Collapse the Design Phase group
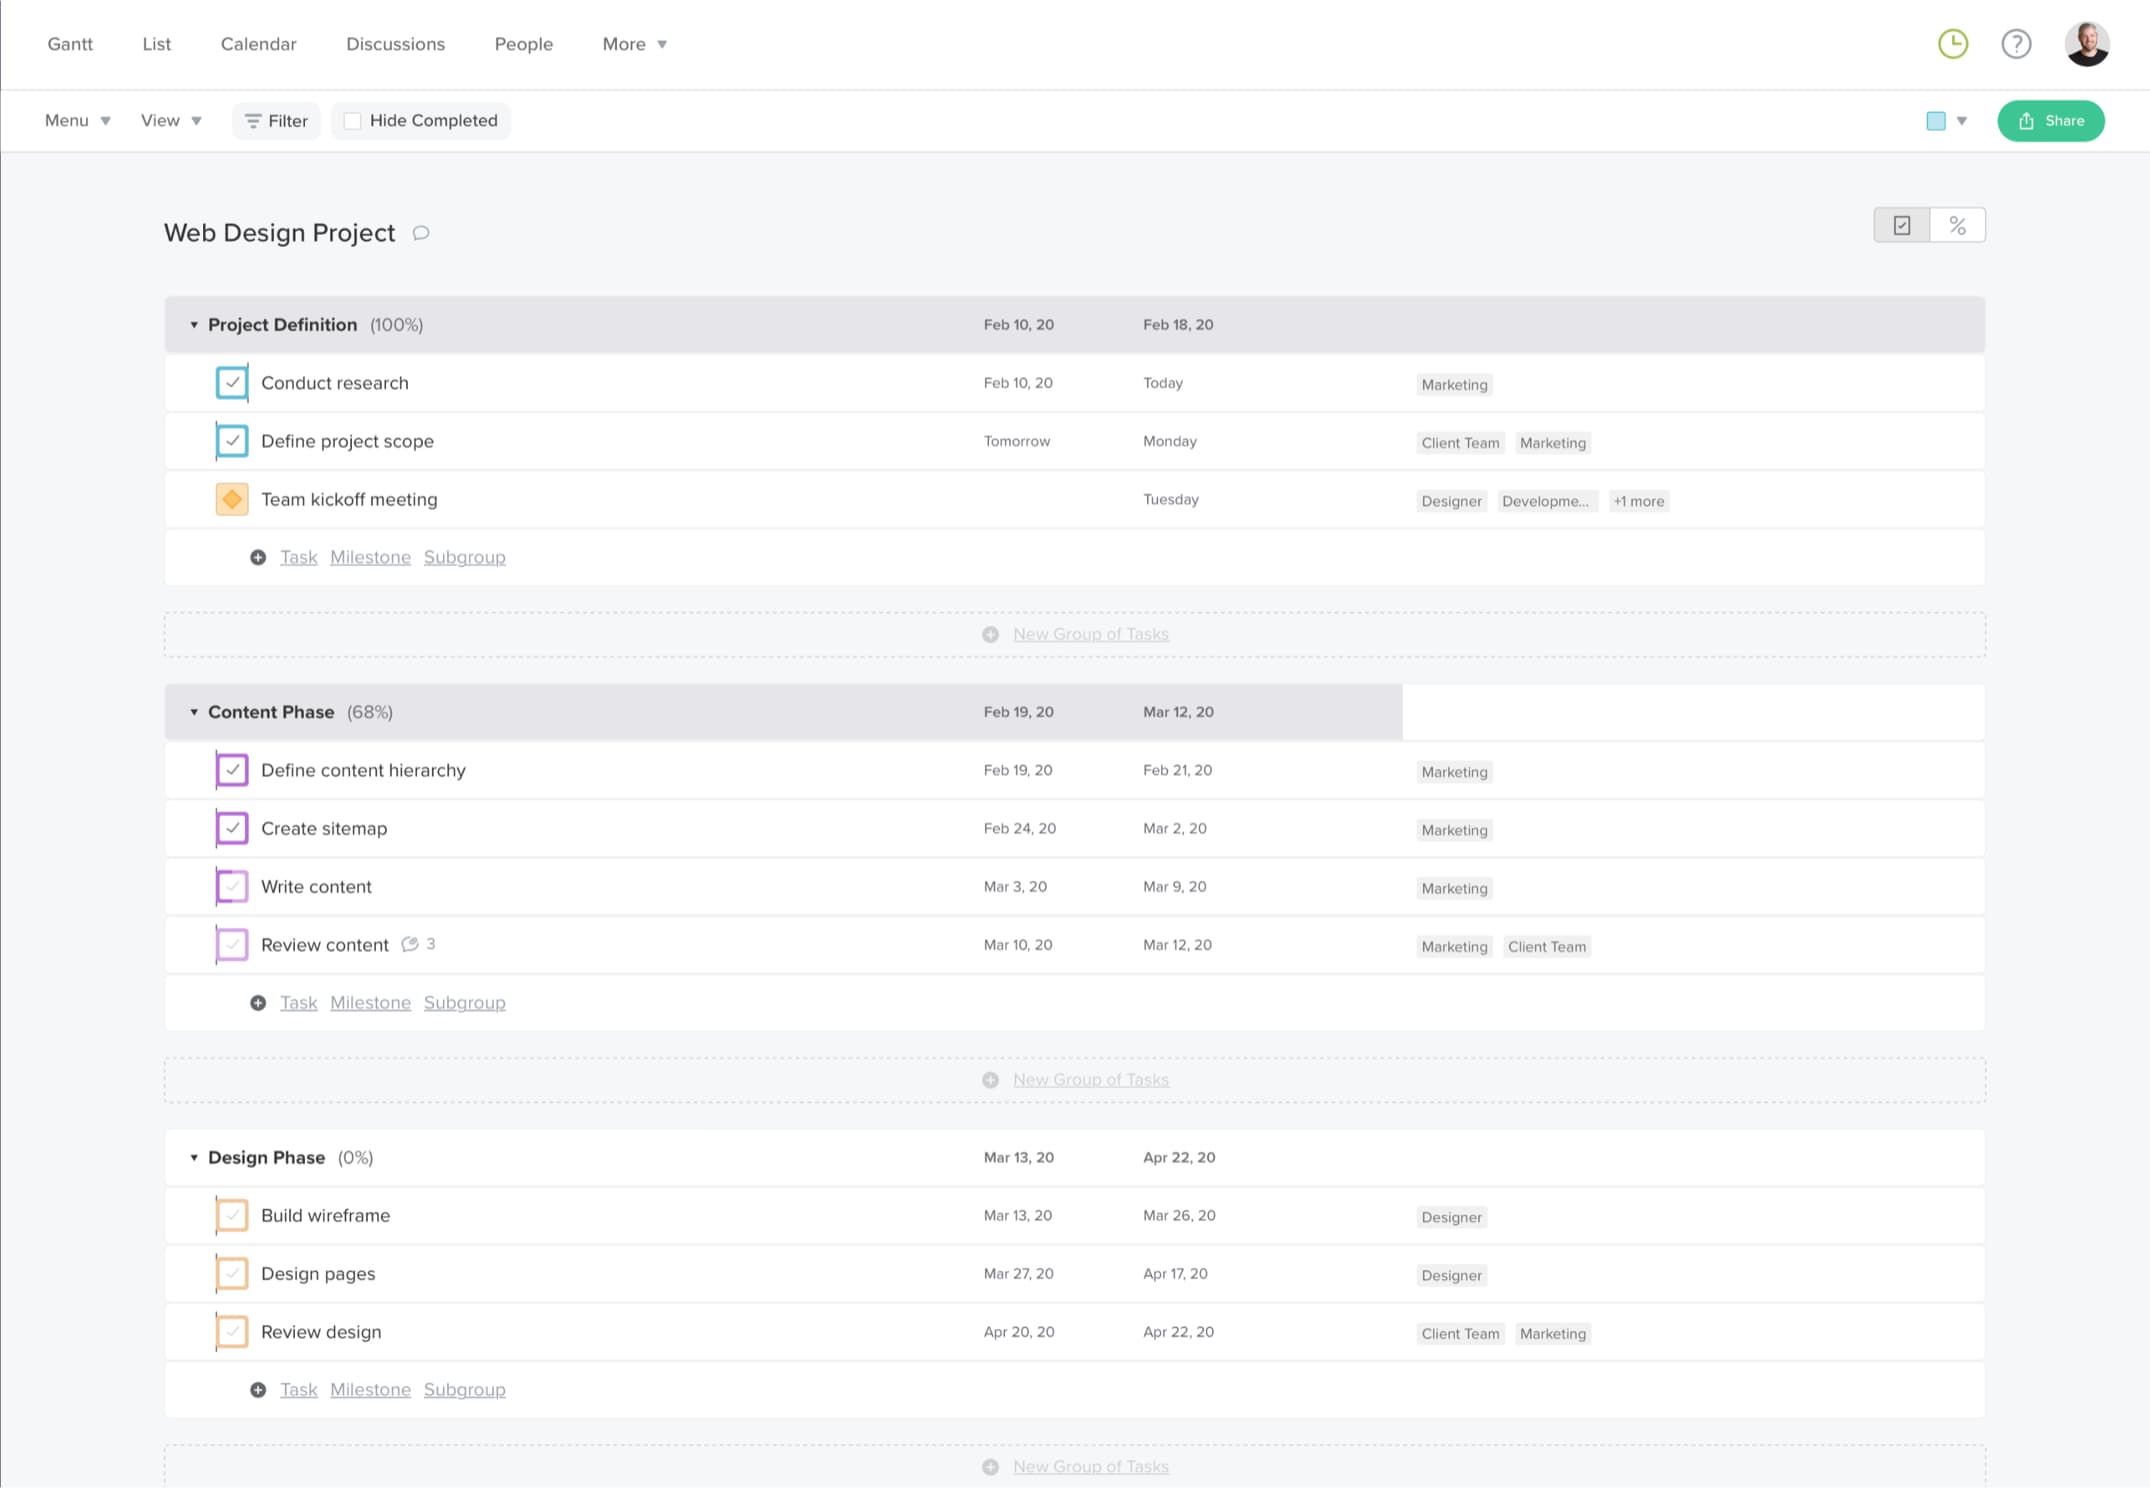Image resolution: width=2150 pixels, height=1488 pixels. [x=194, y=1157]
